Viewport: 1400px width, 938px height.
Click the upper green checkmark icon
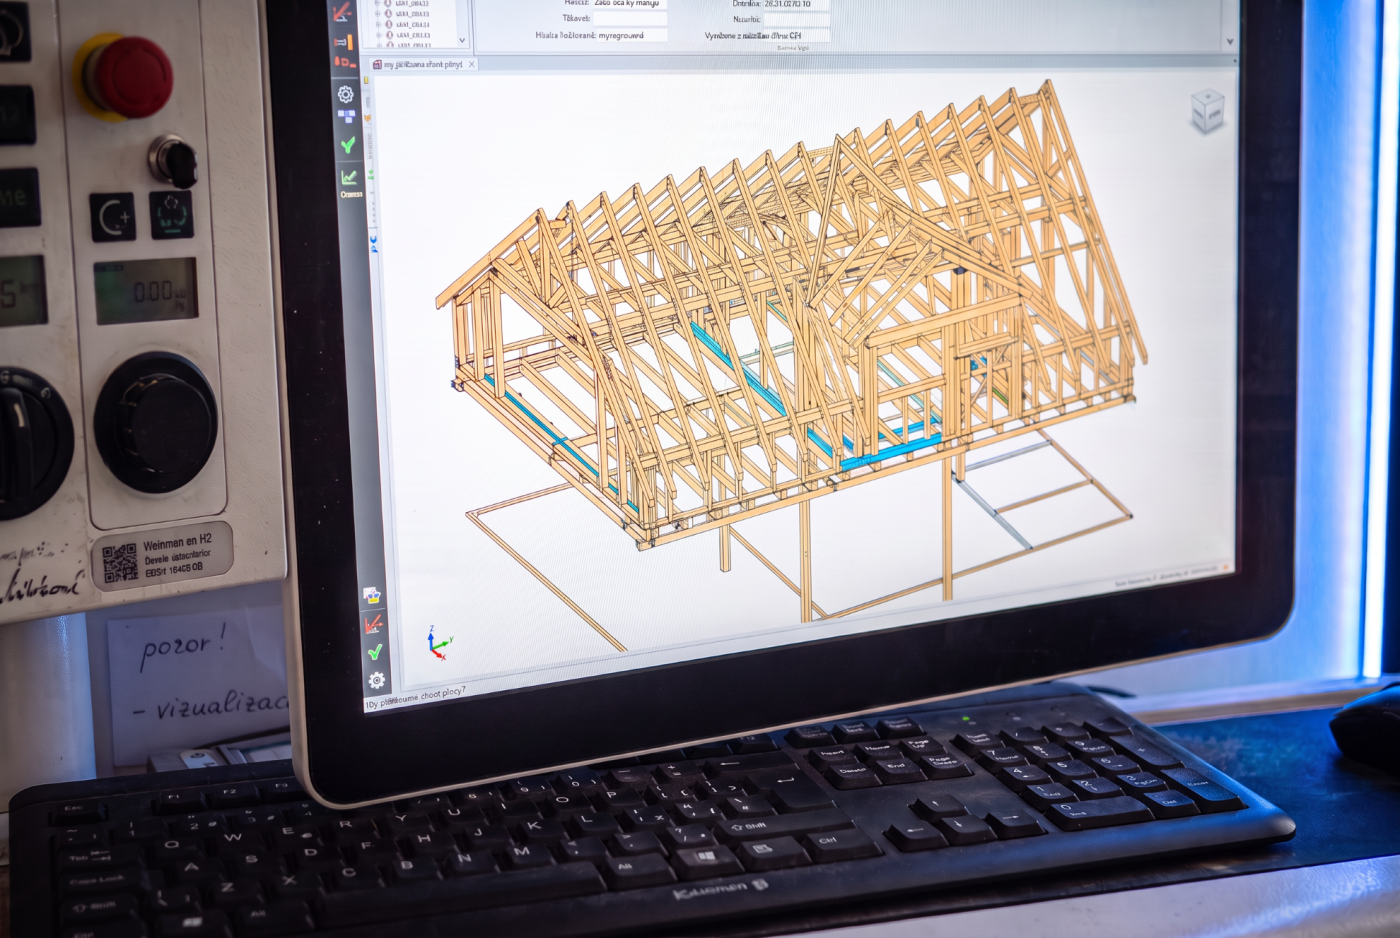(x=348, y=146)
